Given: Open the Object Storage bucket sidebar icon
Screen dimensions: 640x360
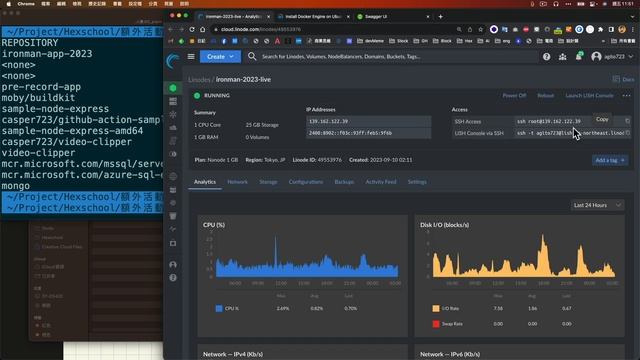Looking at the screenshot, I should tap(173, 216).
